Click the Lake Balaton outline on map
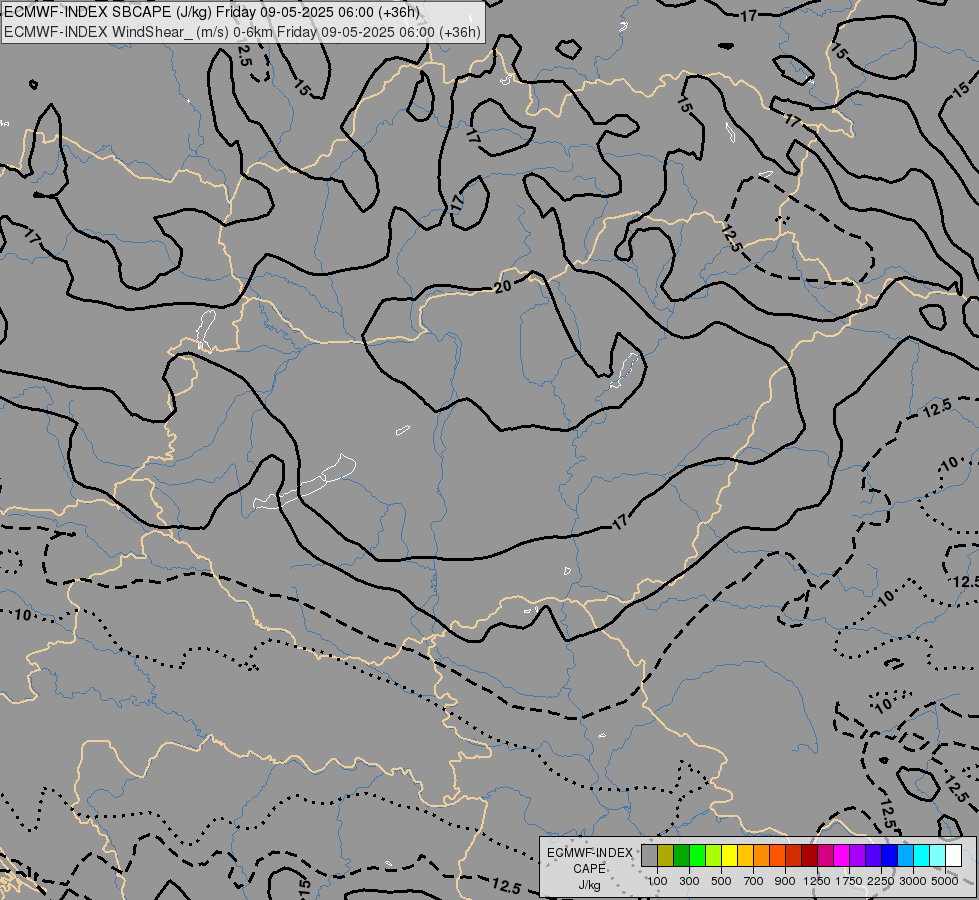979x900 pixels. [305, 482]
